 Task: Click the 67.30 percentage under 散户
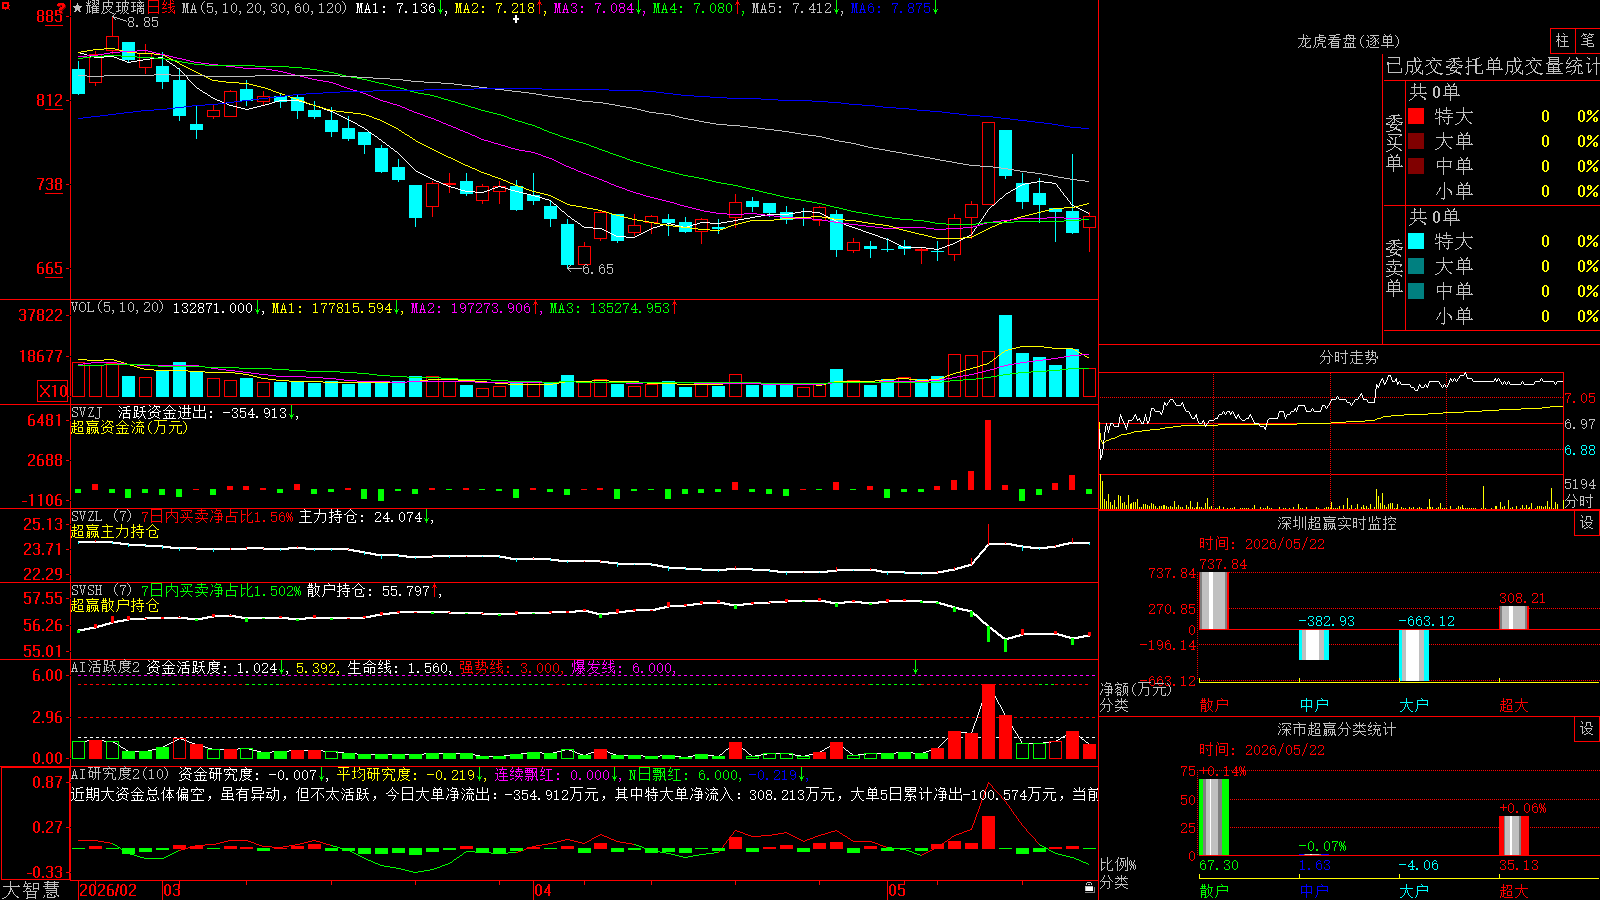1219,865
